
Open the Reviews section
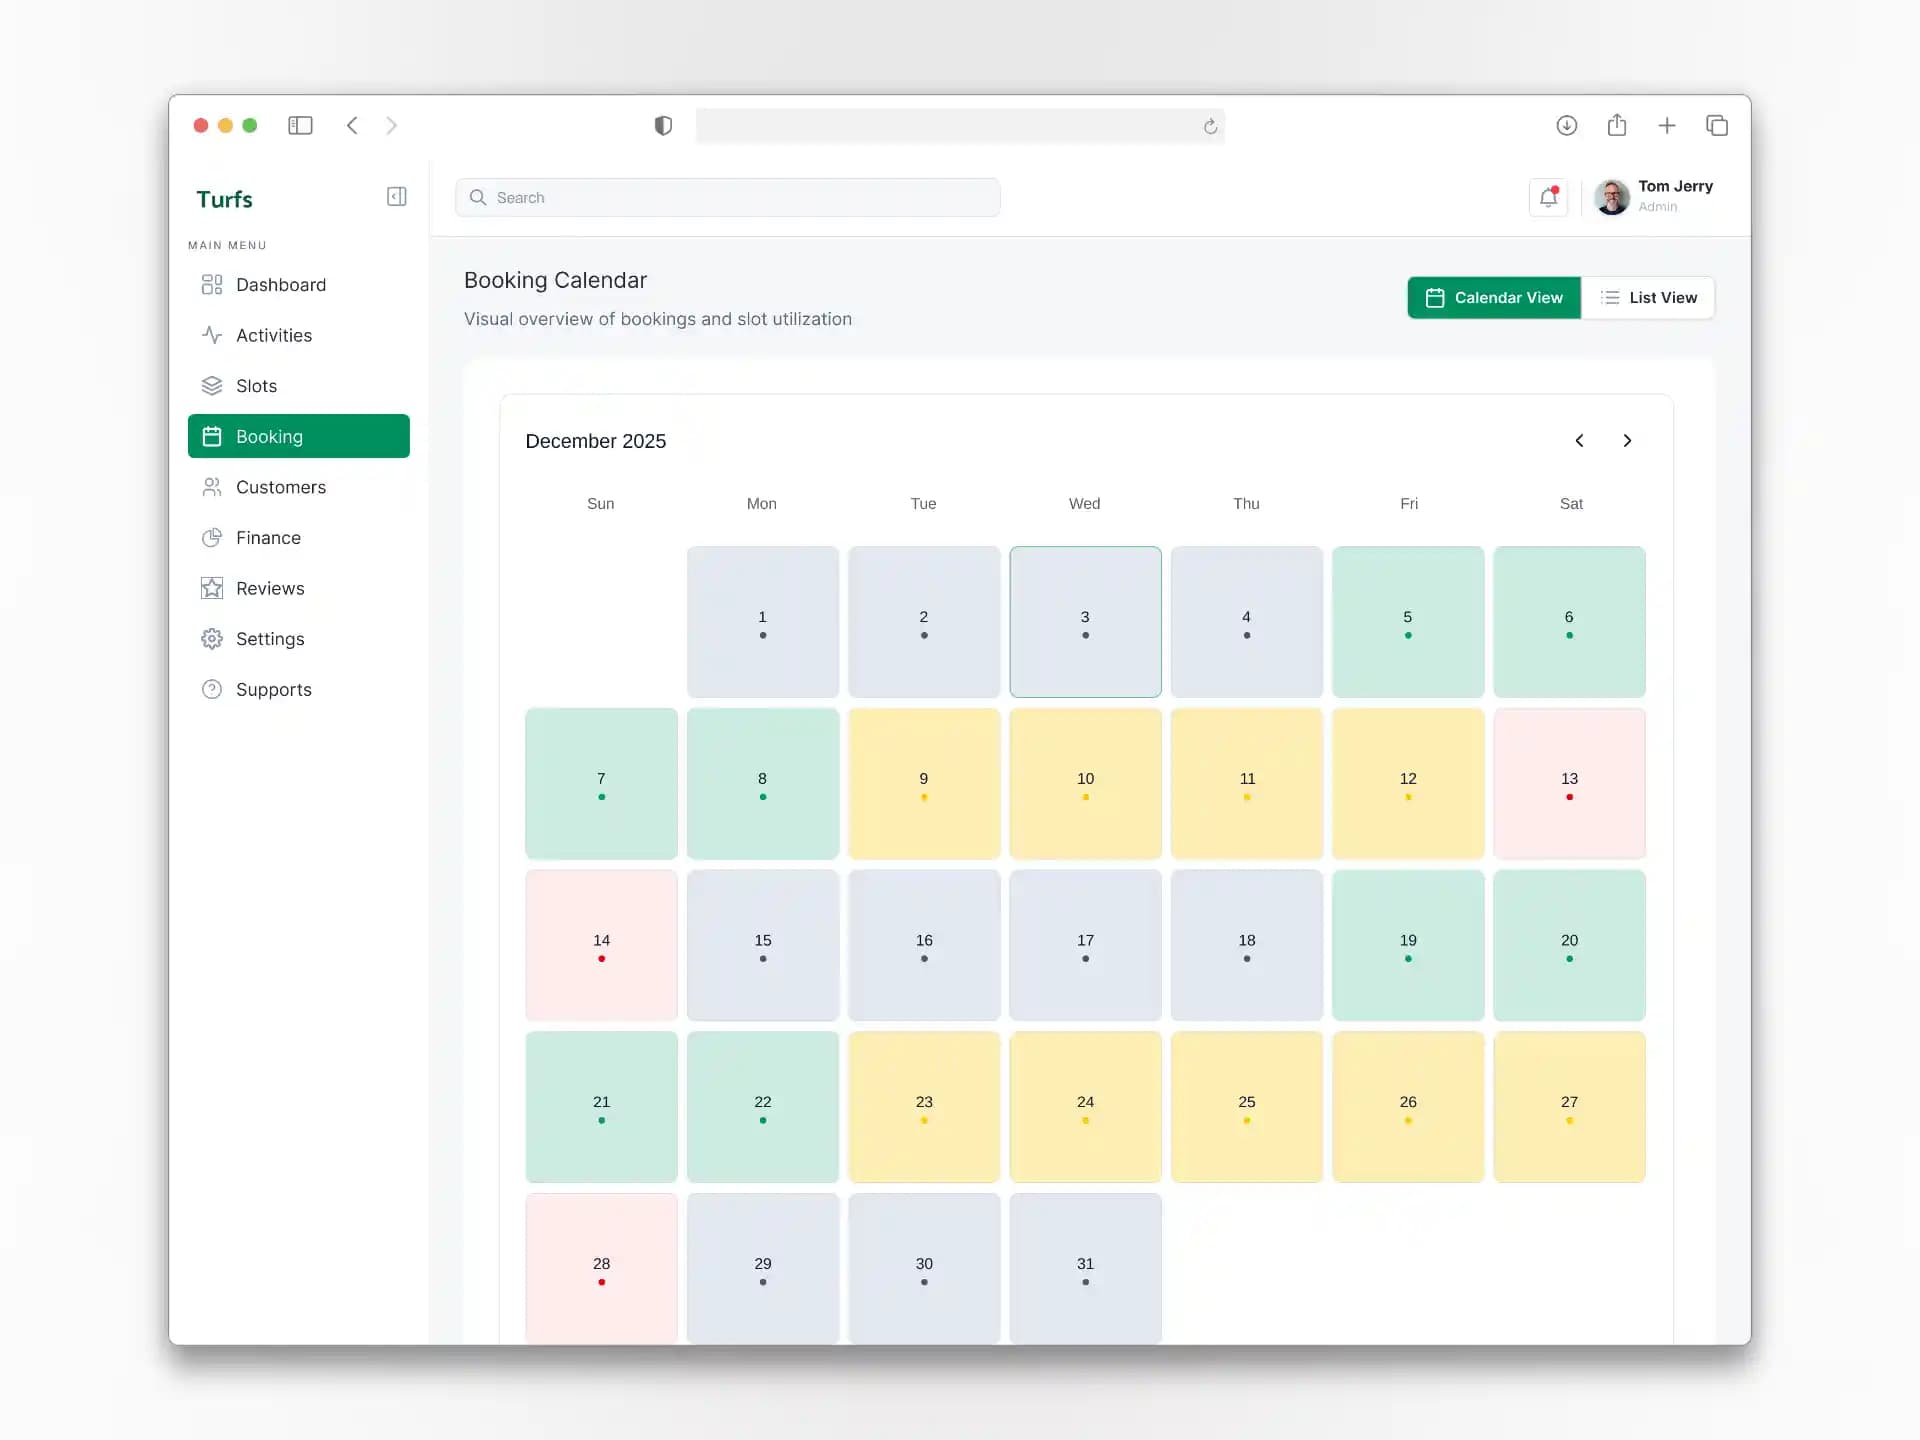coord(270,588)
